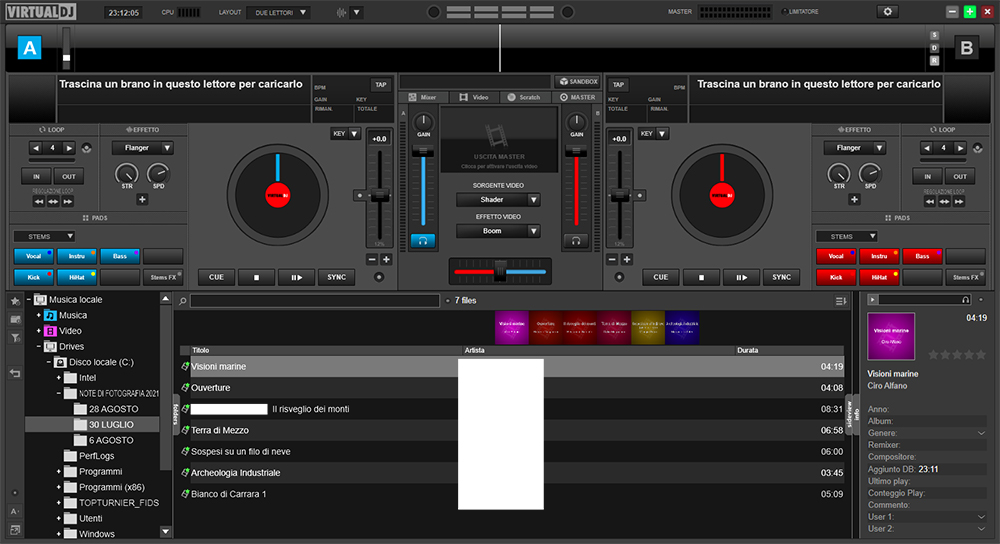Toggle the loop on/off circle on deck A
Viewport: 1000px width, 544px height.
click(87, 148)
